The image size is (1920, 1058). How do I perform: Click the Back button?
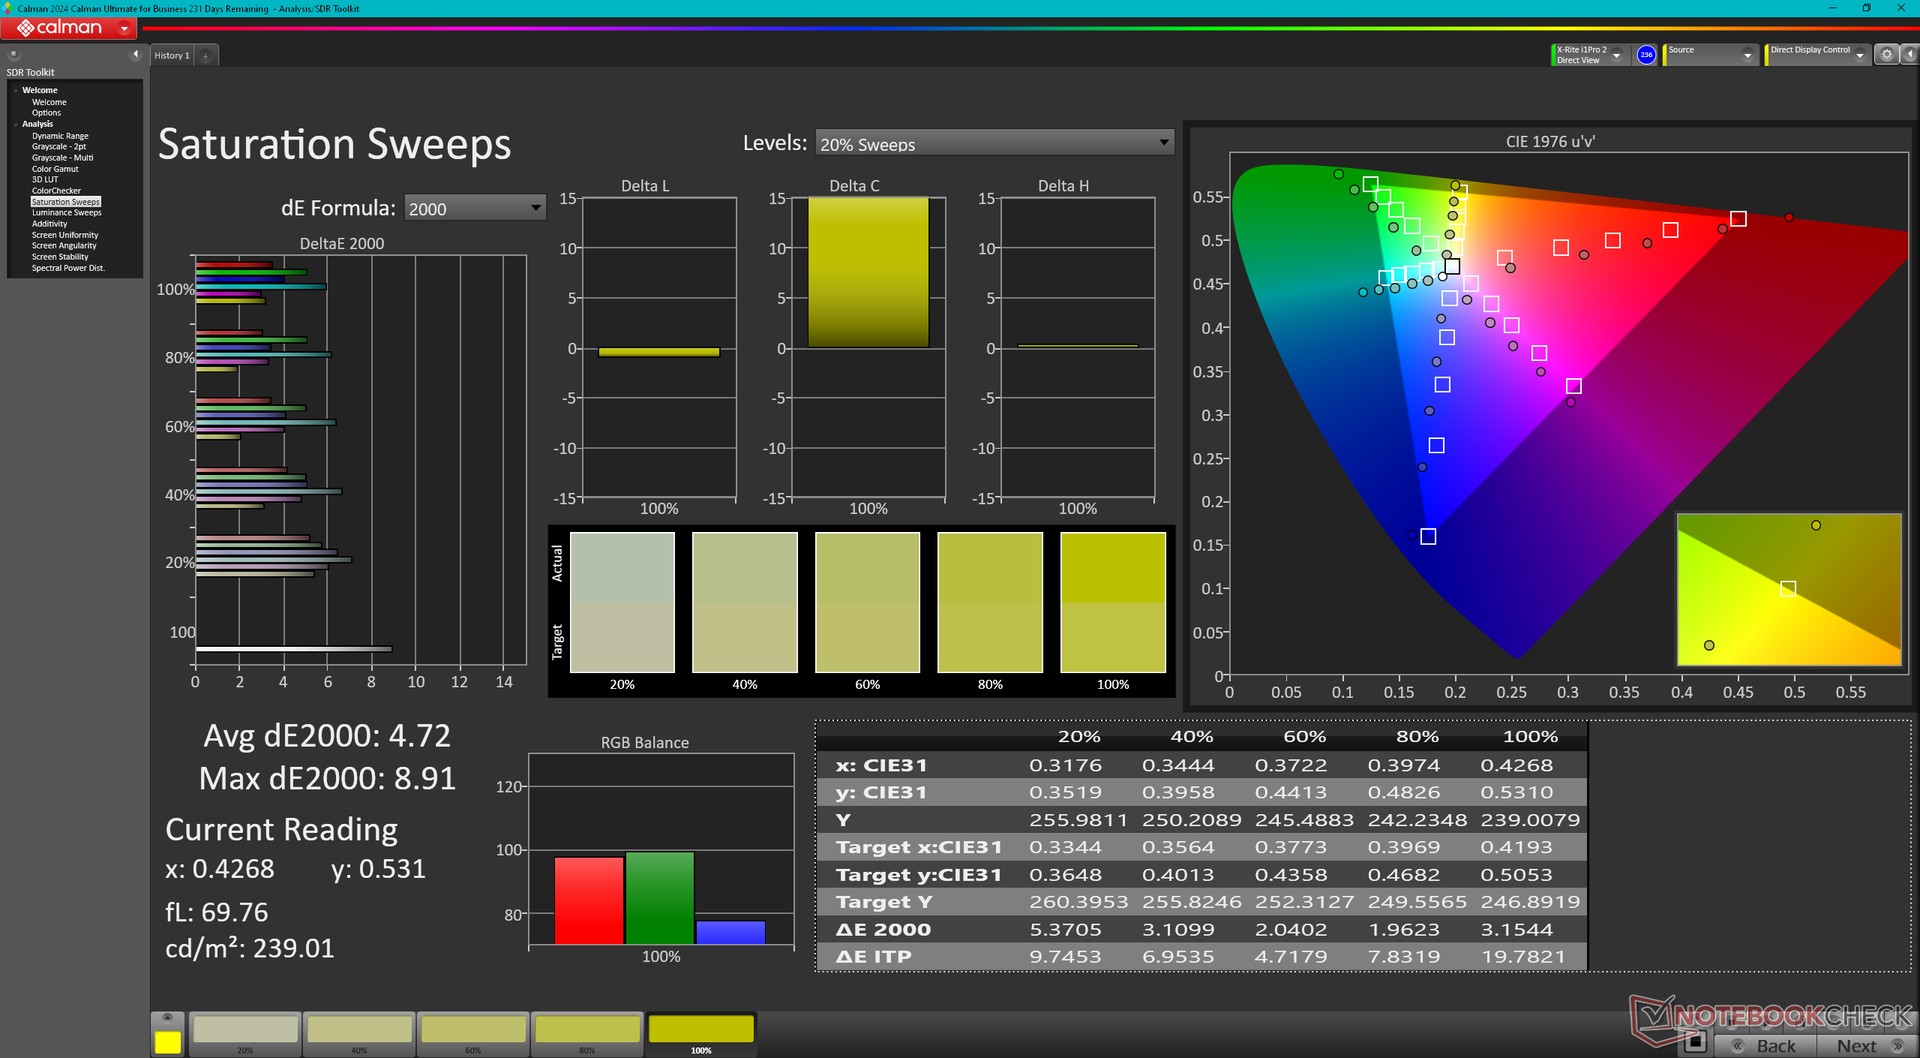(1765, 1046)
